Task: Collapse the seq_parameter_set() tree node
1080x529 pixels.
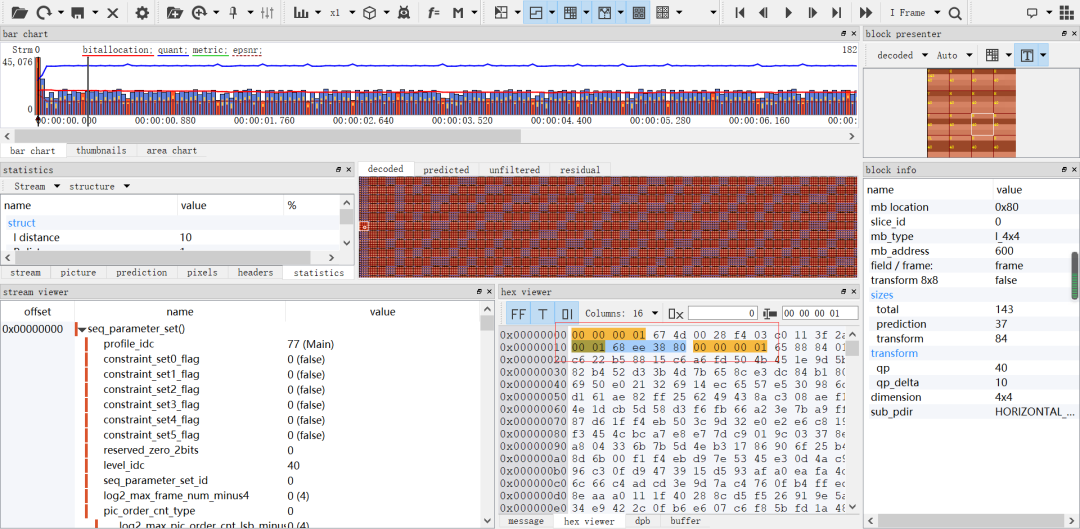Action: pos(81,329)
